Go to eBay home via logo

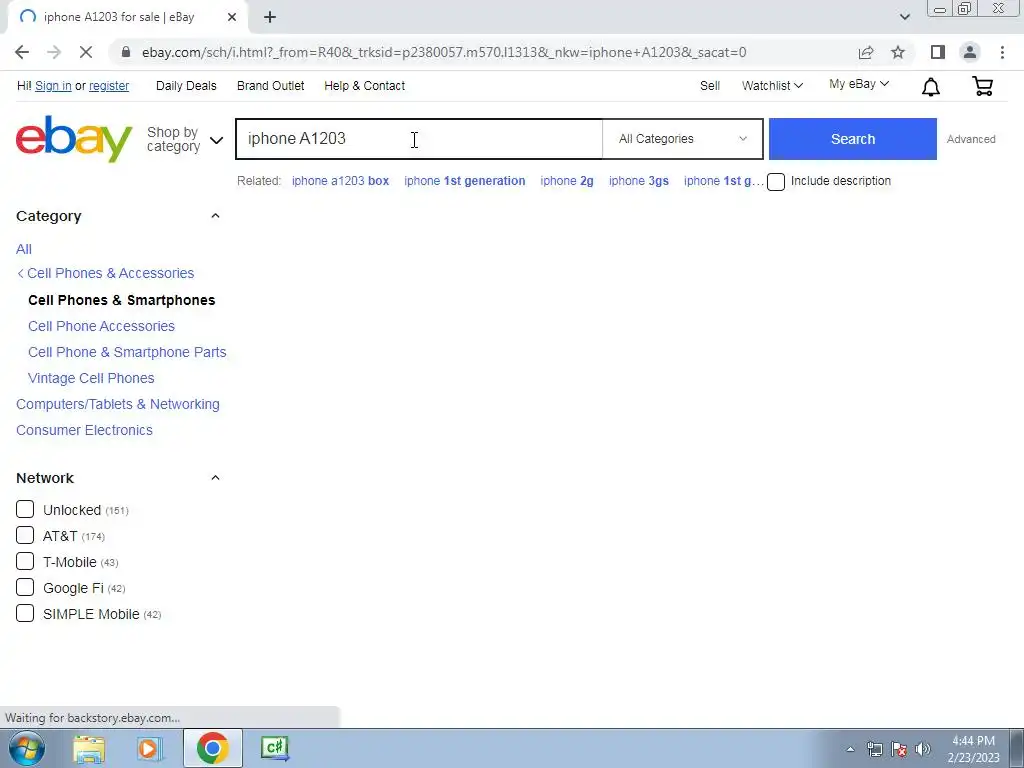pos(74,138)
